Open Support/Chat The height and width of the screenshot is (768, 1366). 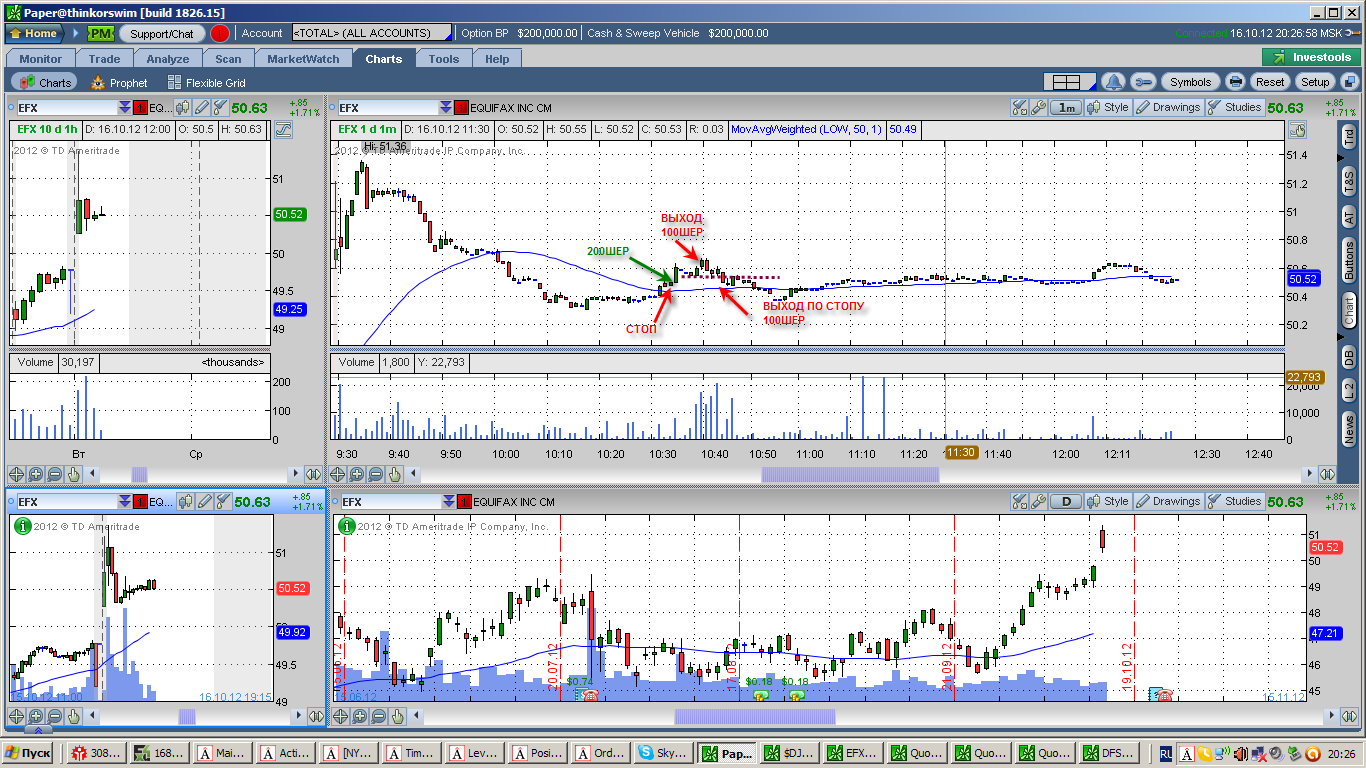162,33
